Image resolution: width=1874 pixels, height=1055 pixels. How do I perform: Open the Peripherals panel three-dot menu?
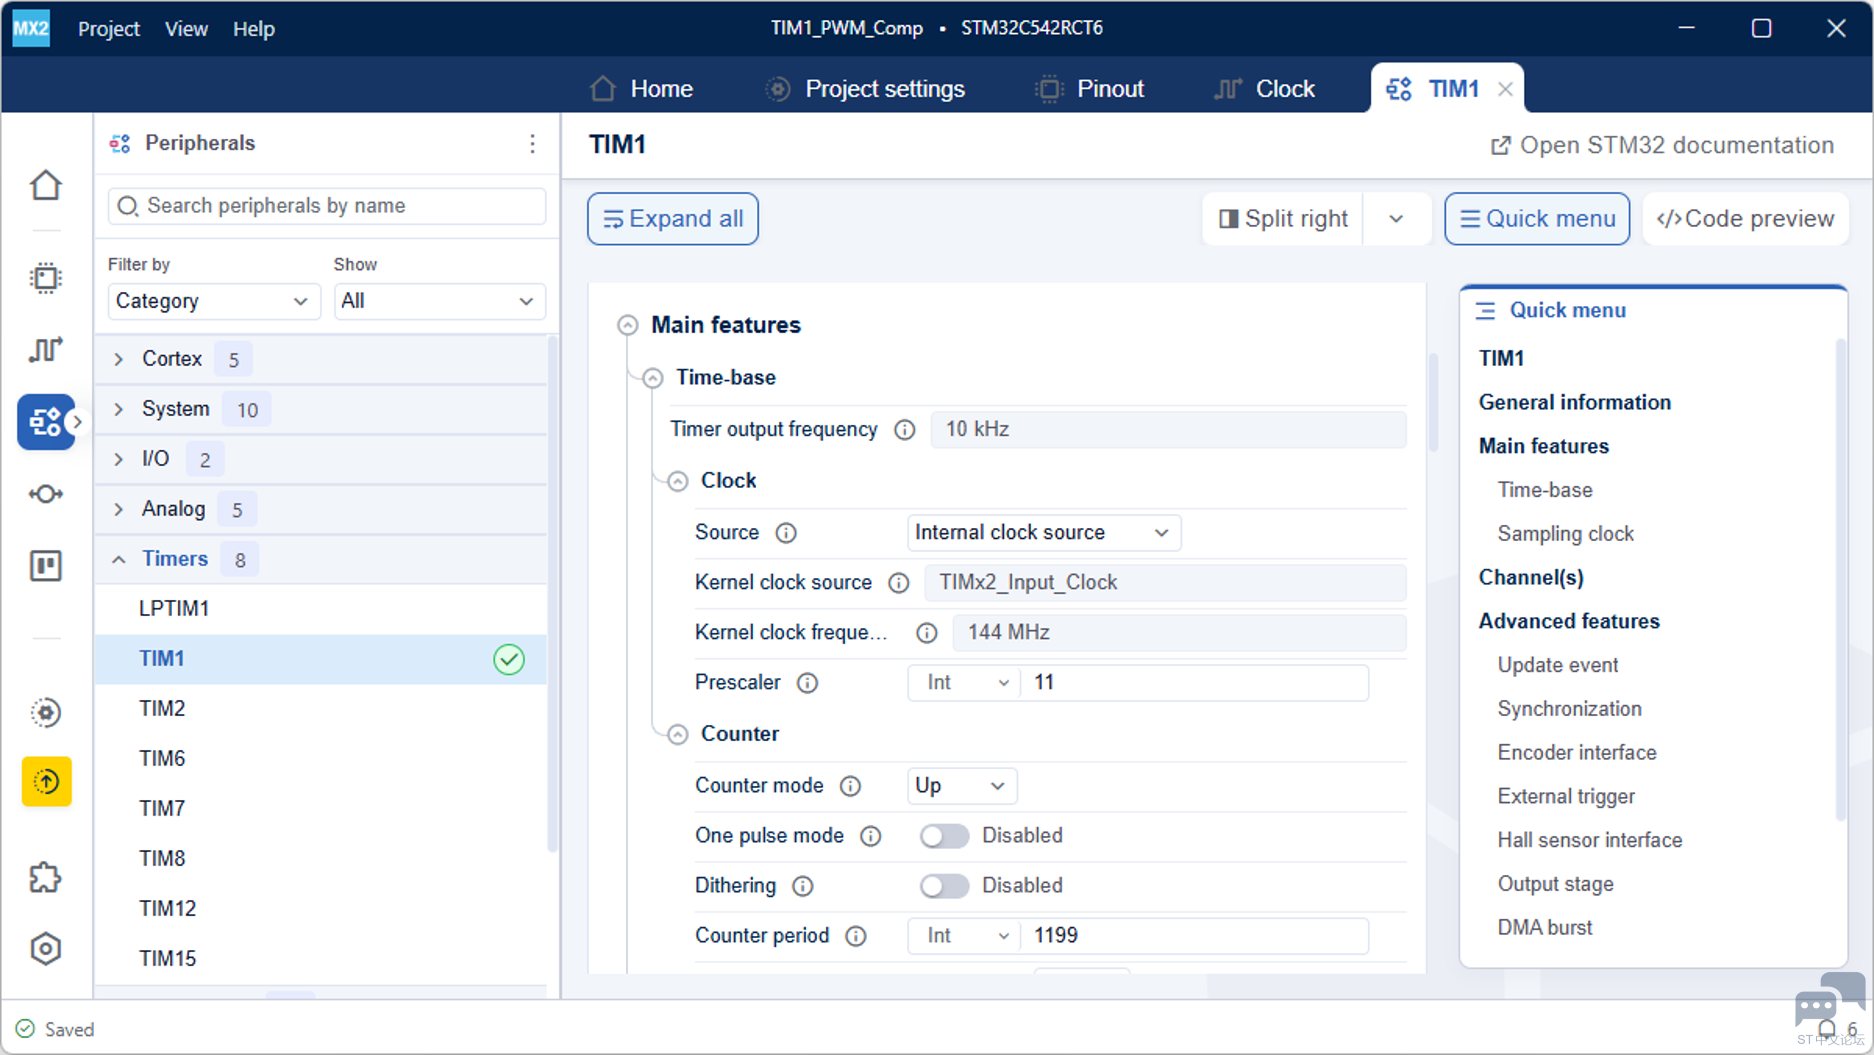(532, 144)
